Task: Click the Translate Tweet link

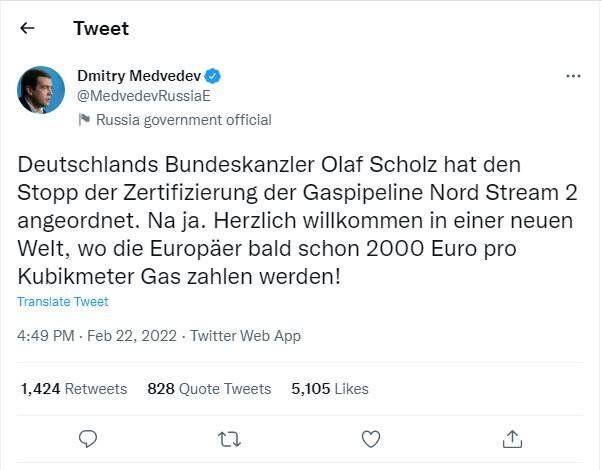Action: click(63, 301)
